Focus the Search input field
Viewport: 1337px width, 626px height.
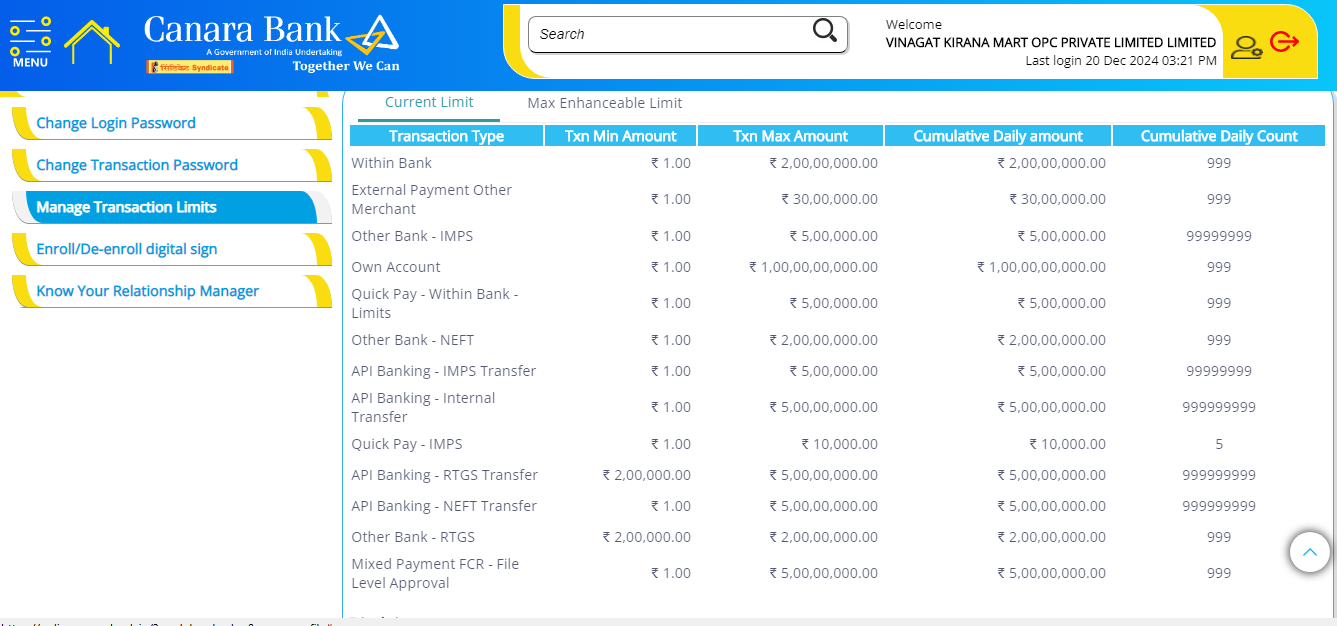(x=688, y=34)
